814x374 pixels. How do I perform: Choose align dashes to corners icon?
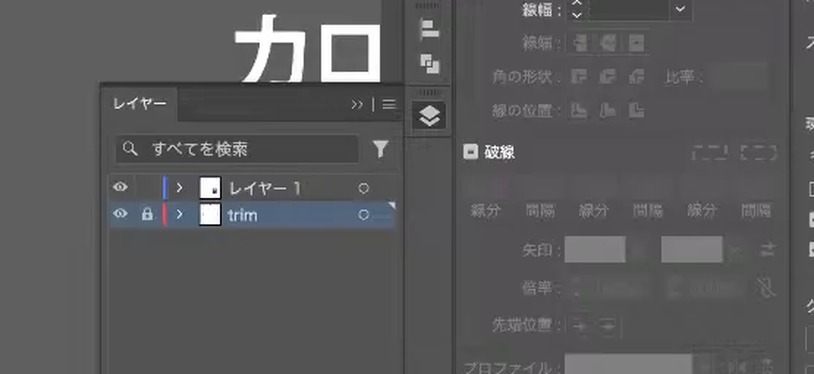(758, 153)
